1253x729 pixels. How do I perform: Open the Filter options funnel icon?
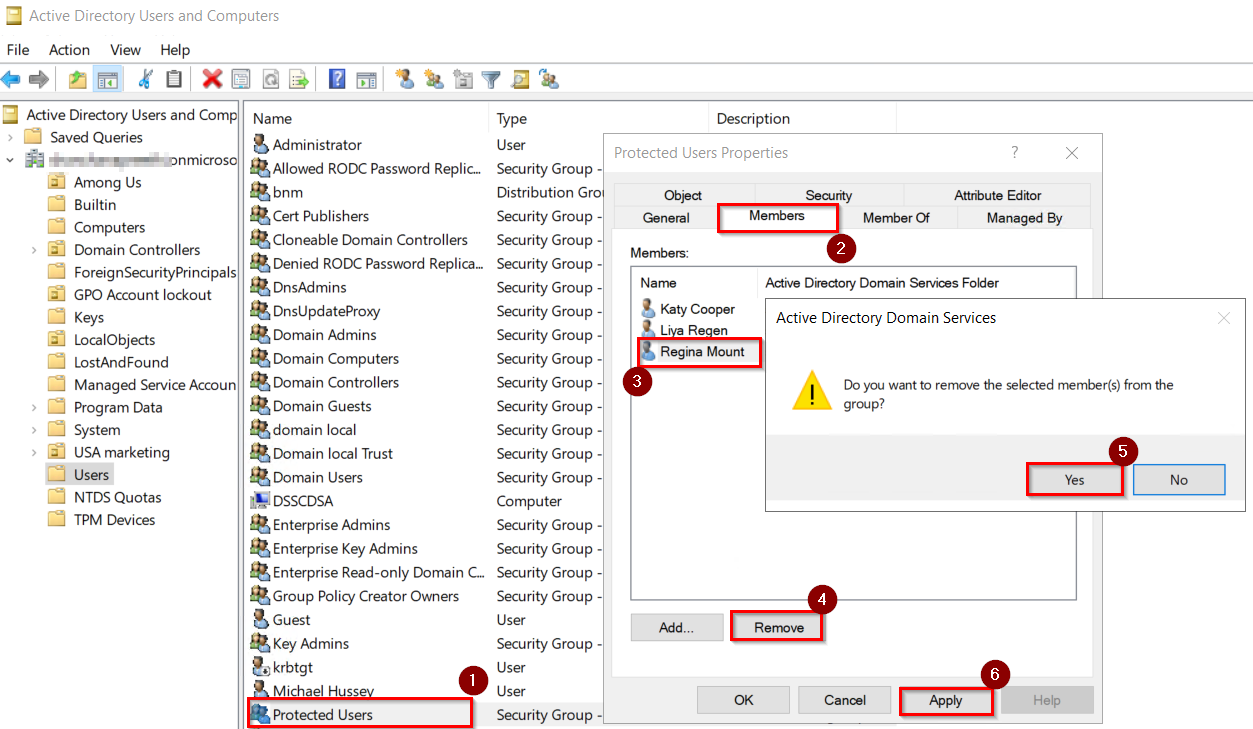(490, 79)
